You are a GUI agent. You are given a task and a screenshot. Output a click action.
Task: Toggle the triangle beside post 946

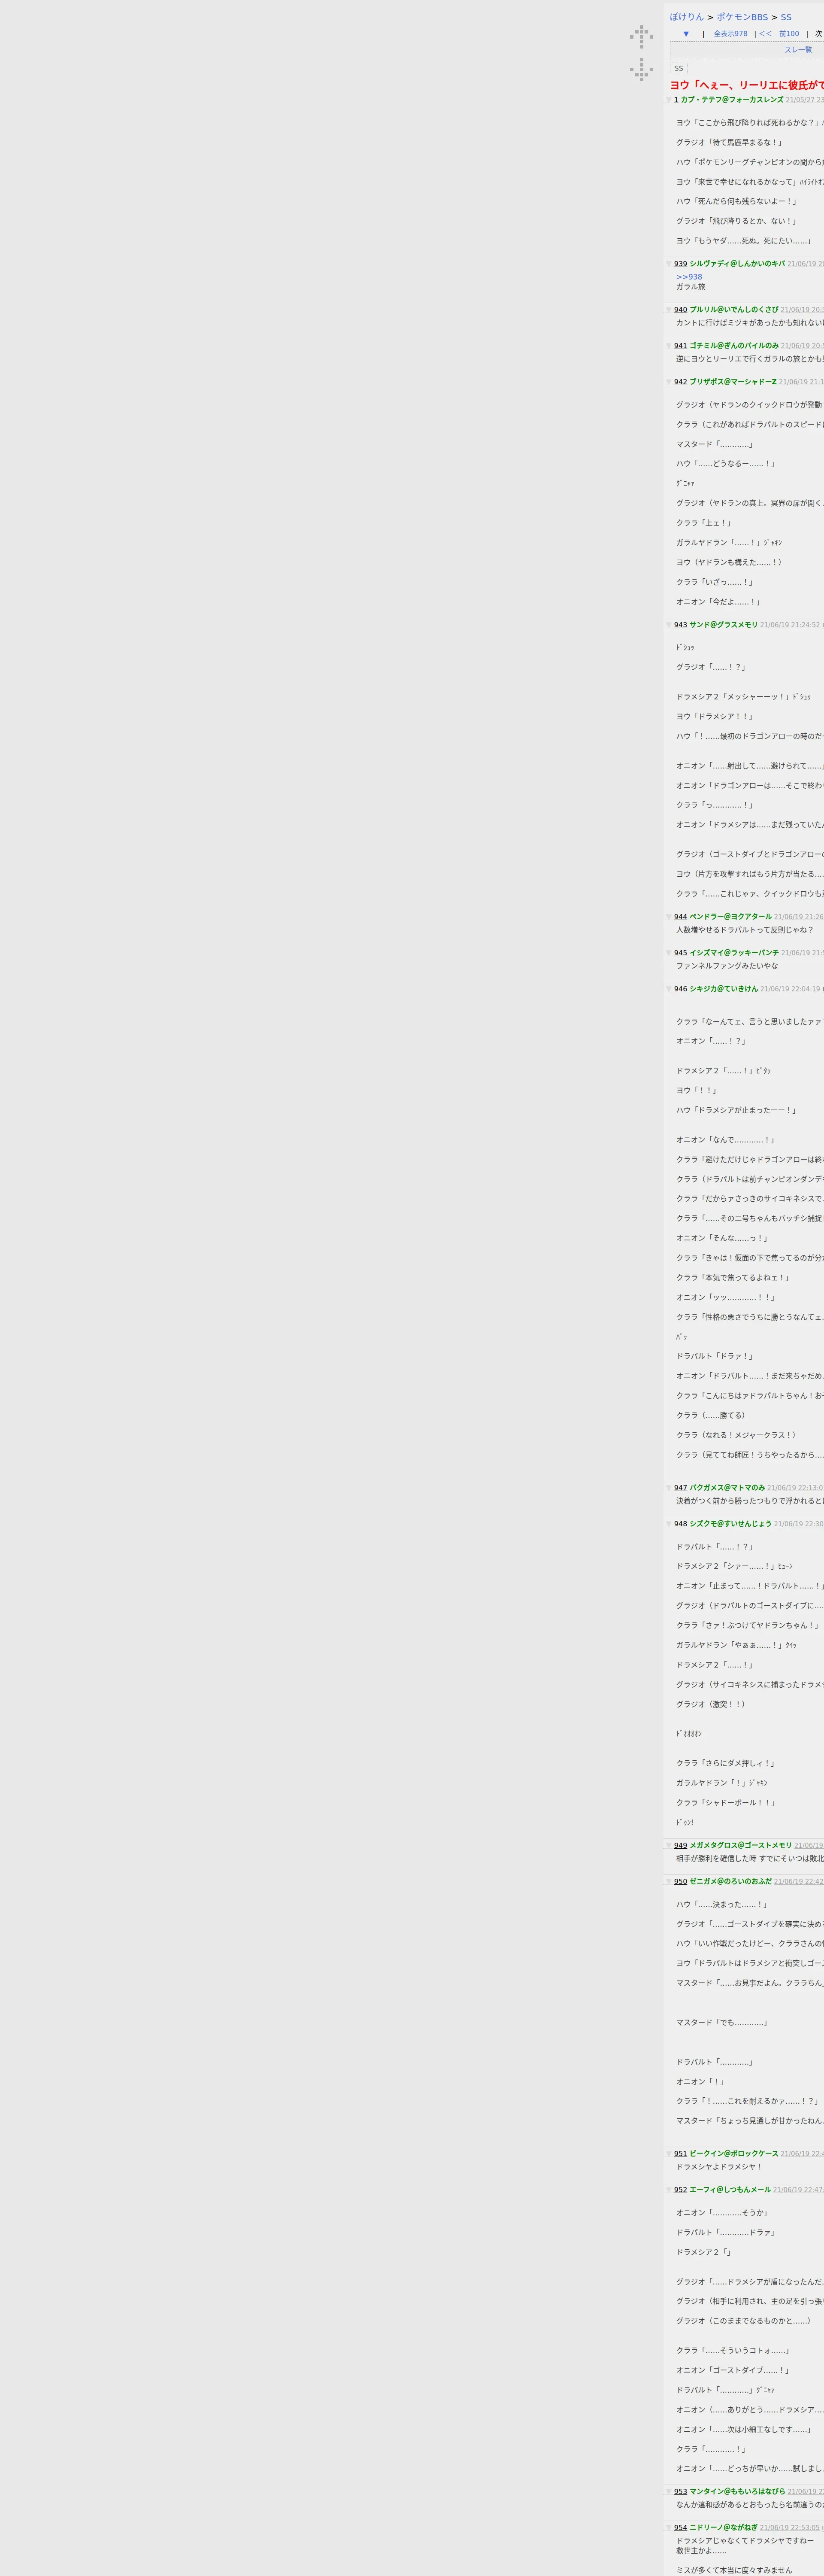[669, 989]
